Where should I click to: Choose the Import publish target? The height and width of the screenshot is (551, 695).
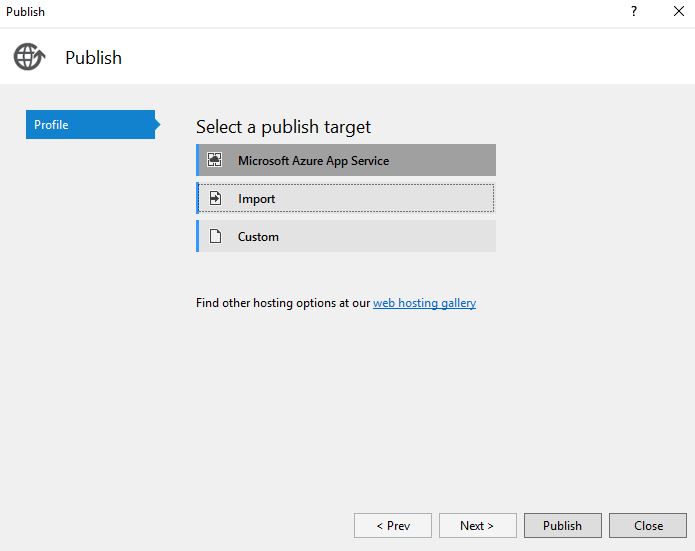click(346, 198)
